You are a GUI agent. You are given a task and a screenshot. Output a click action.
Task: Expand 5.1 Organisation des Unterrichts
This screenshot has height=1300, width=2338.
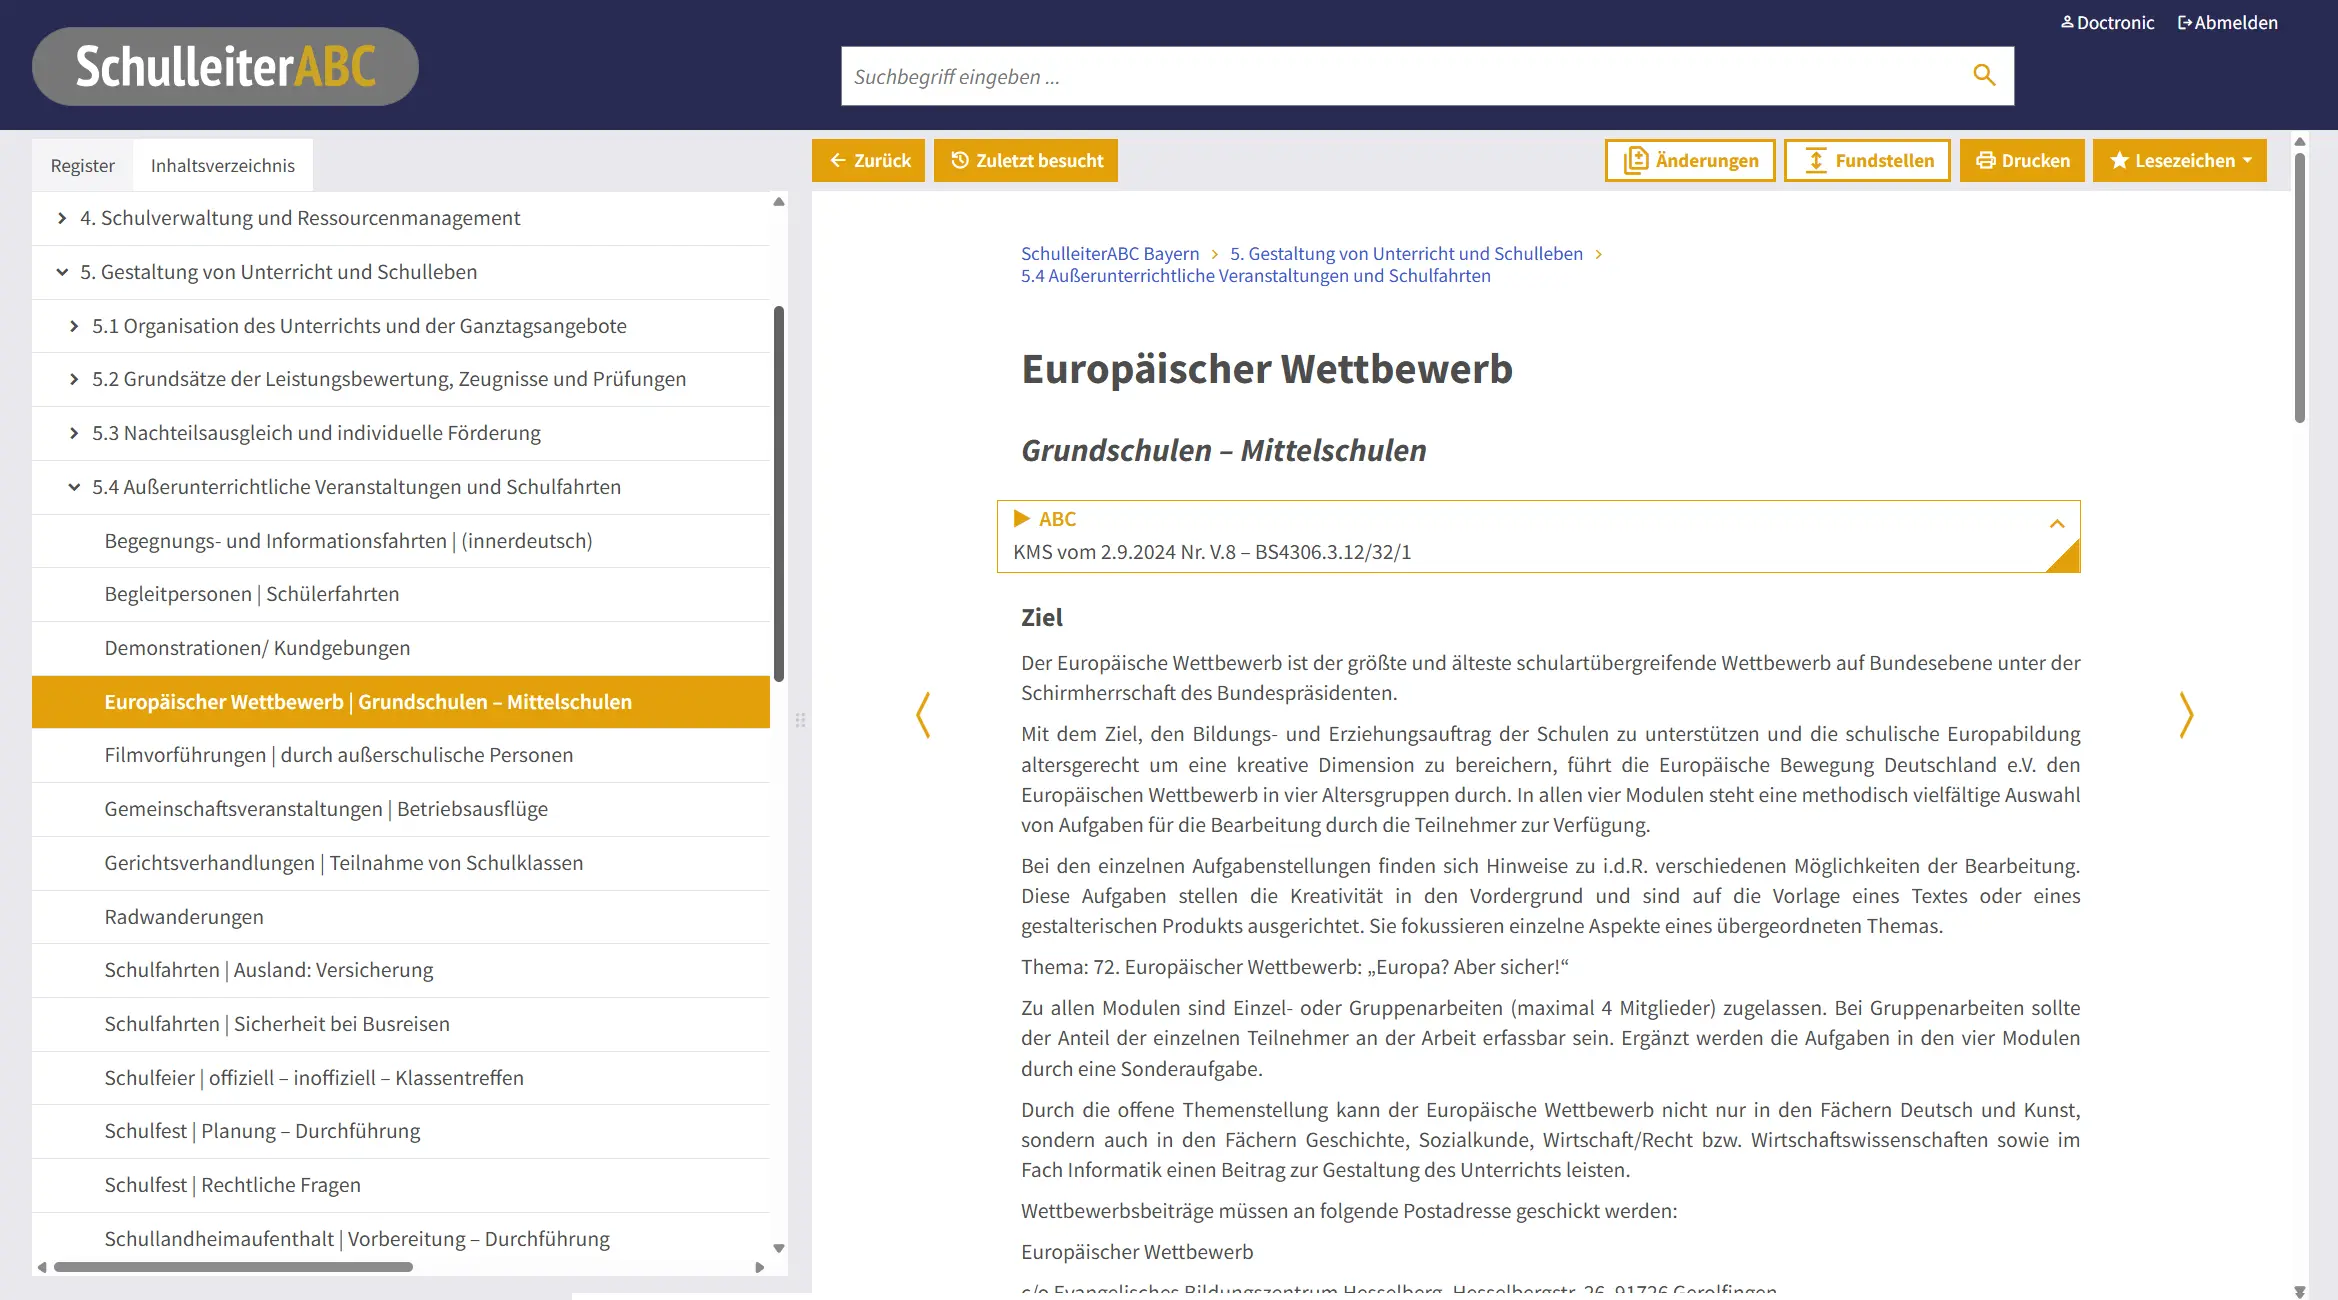(74, 326)
